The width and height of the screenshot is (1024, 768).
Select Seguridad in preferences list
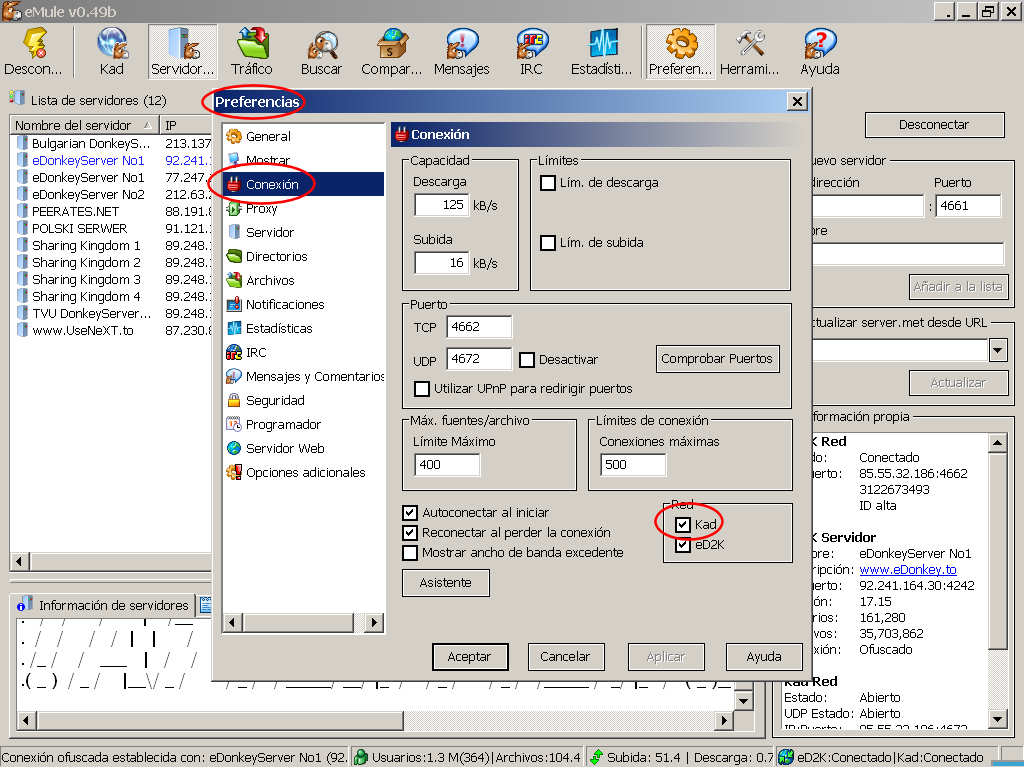pos(275,400)
